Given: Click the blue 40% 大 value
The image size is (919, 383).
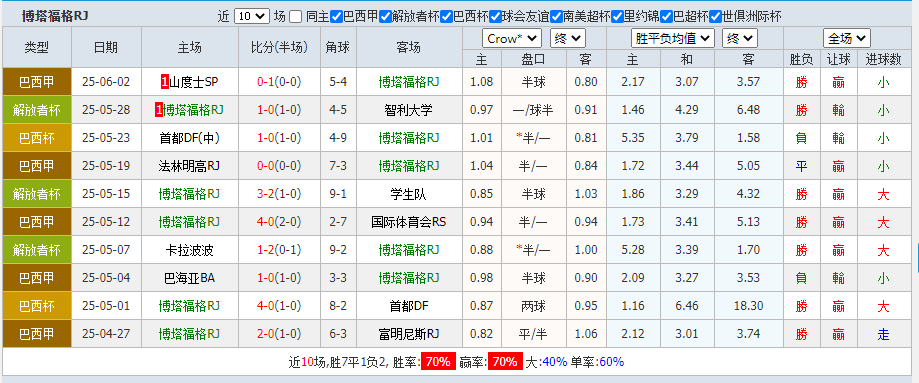Looking at the screenshot, I should (x=554, y=362).
